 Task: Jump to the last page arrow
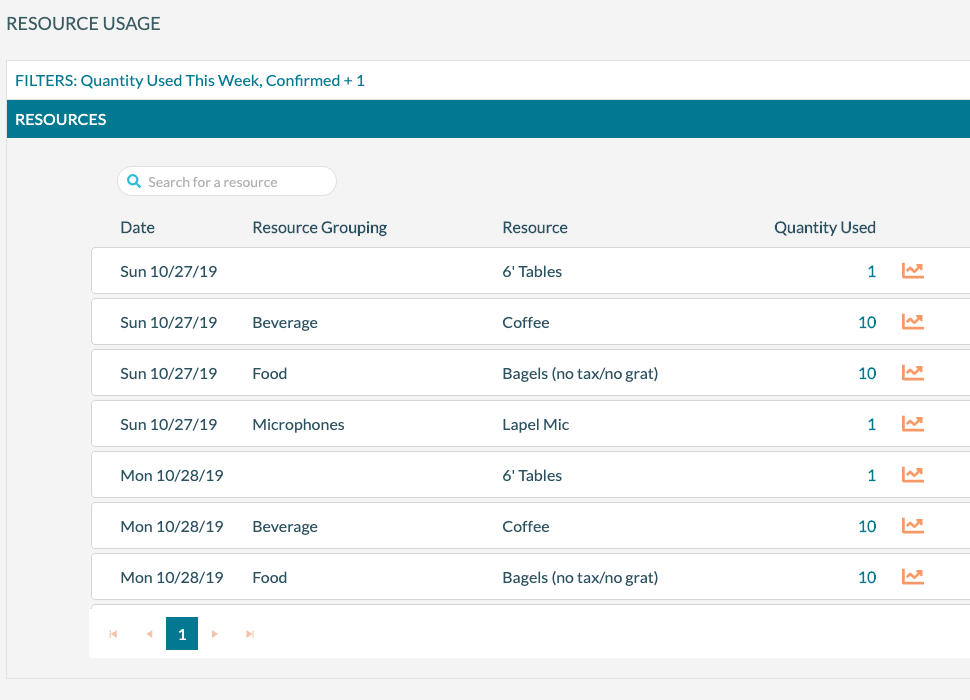pos(250,634)
